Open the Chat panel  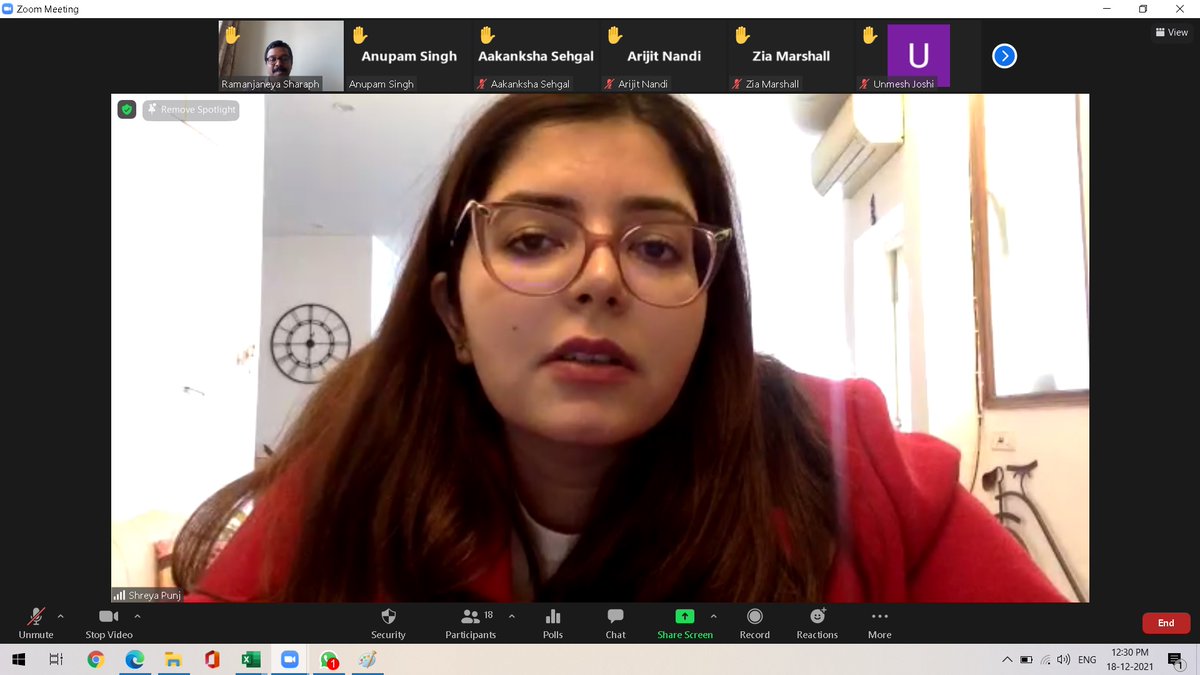click(x=614, y=623)
